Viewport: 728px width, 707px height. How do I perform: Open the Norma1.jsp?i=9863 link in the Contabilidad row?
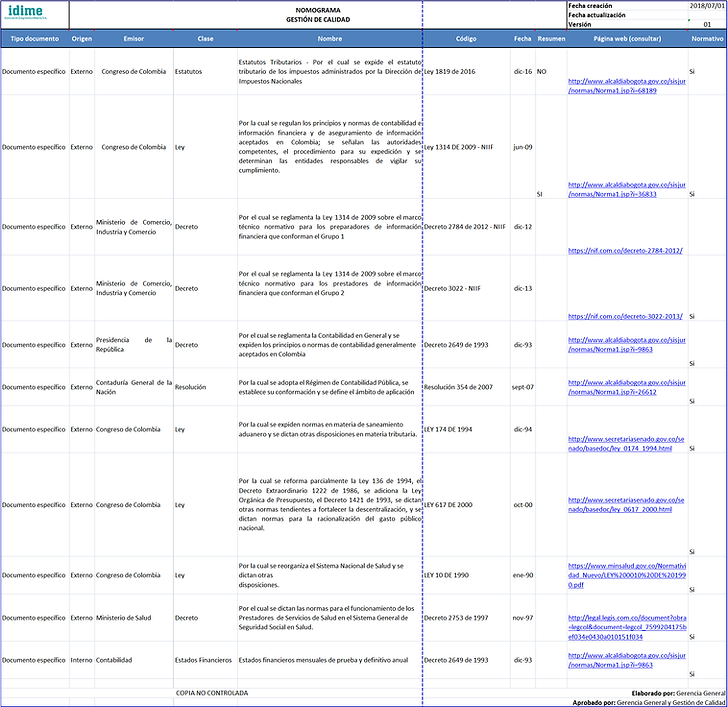click(x=627, y=660)
